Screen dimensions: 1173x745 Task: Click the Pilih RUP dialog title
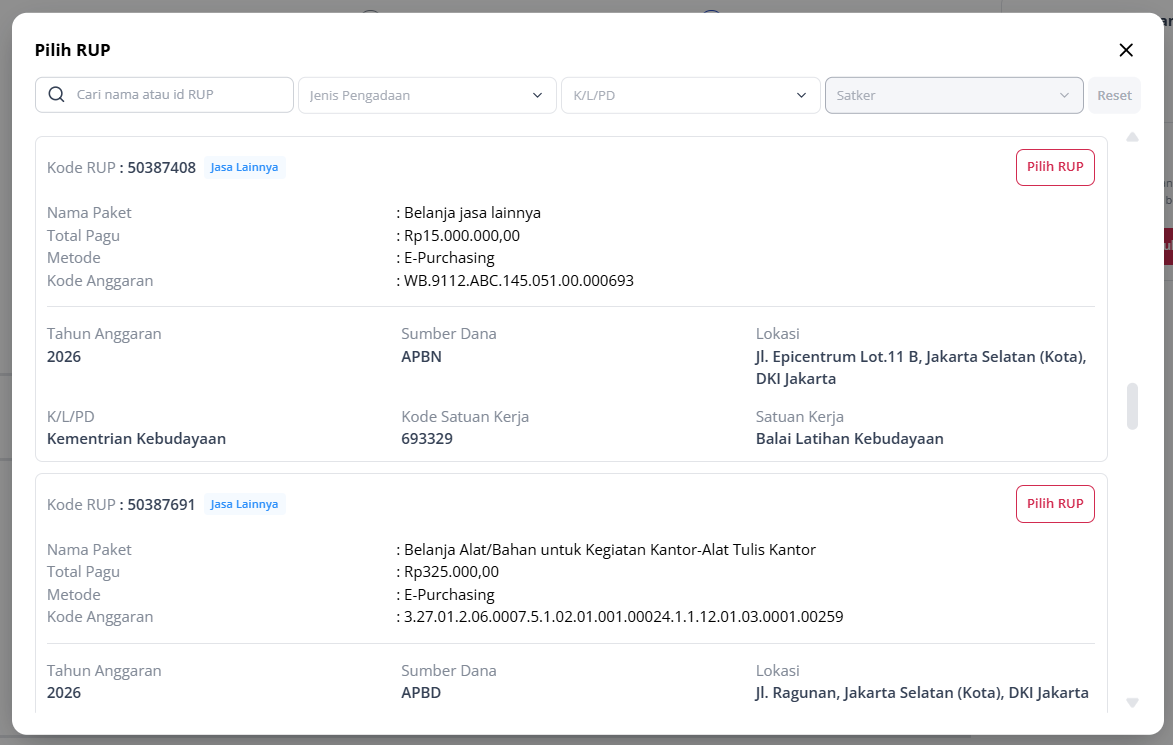pyautogui.click(x=73, y=50)
